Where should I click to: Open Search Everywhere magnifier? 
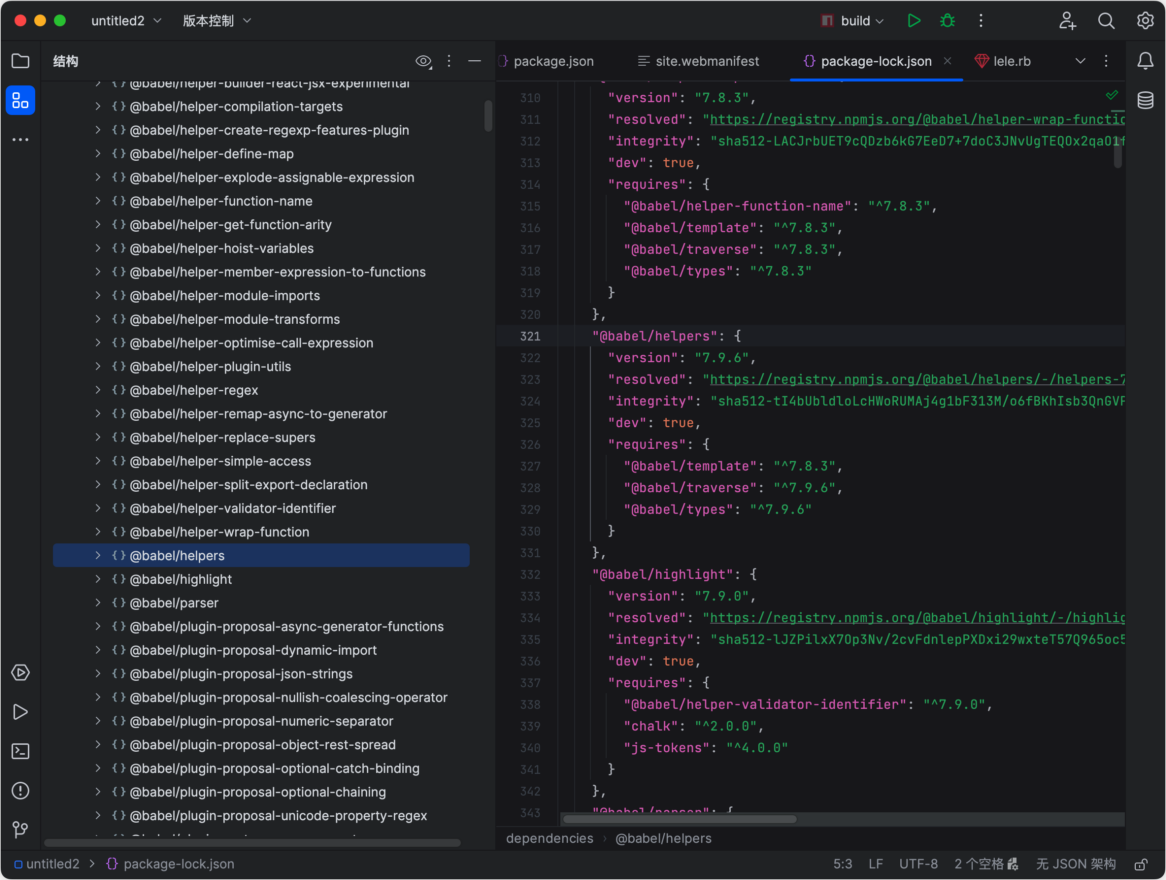1107,21
